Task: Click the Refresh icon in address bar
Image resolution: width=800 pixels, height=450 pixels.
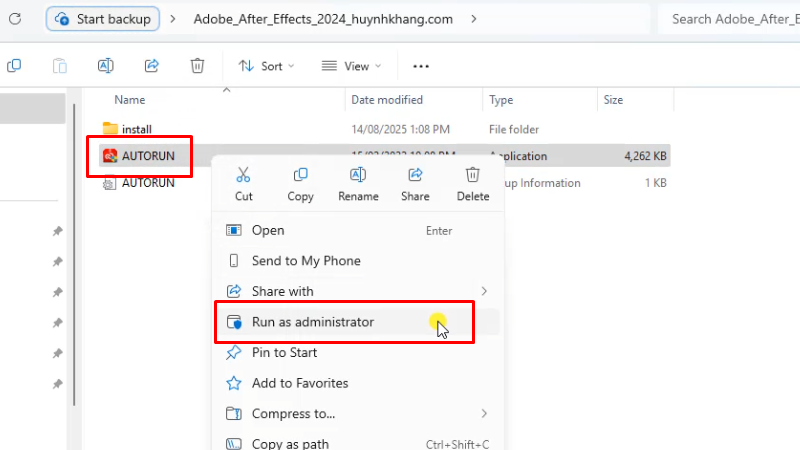Action: point(15,19)
